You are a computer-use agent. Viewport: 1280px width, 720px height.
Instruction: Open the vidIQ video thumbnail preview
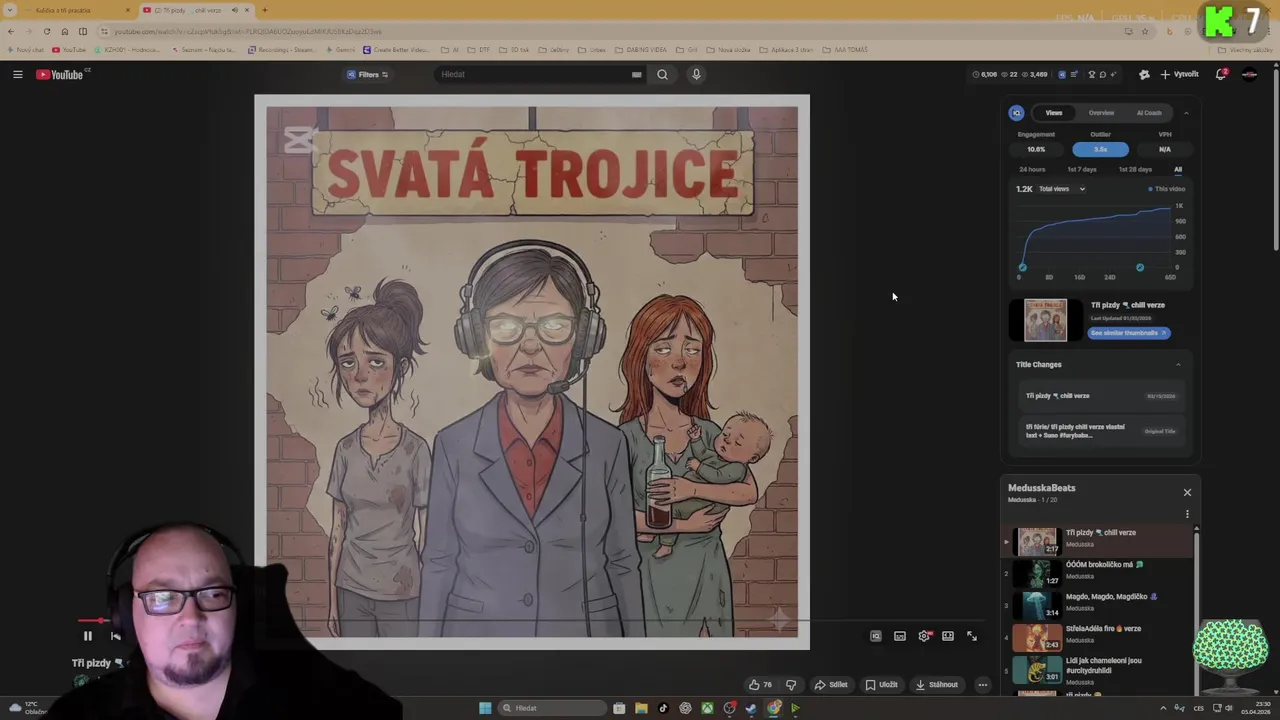[1045, 320]
